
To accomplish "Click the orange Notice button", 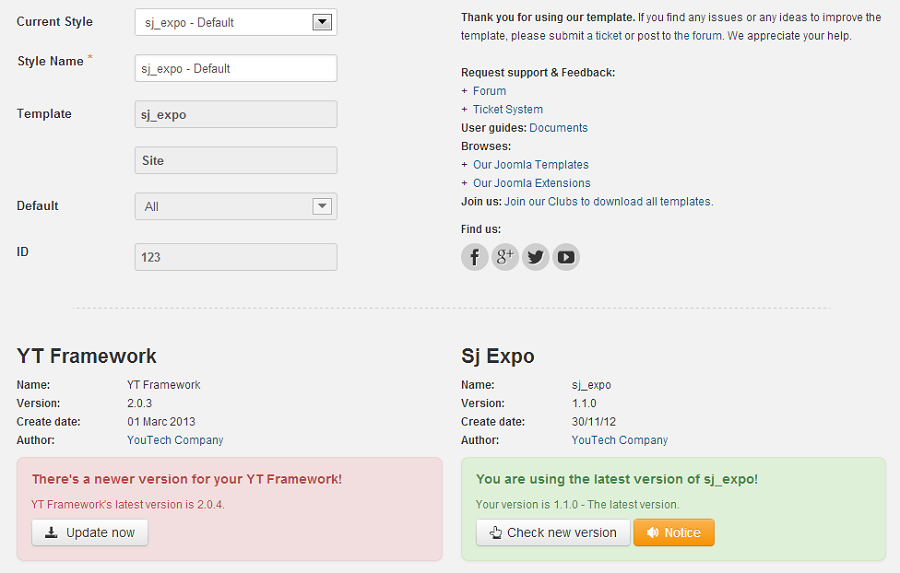I will pyautogui.click(x=674, y=533).
